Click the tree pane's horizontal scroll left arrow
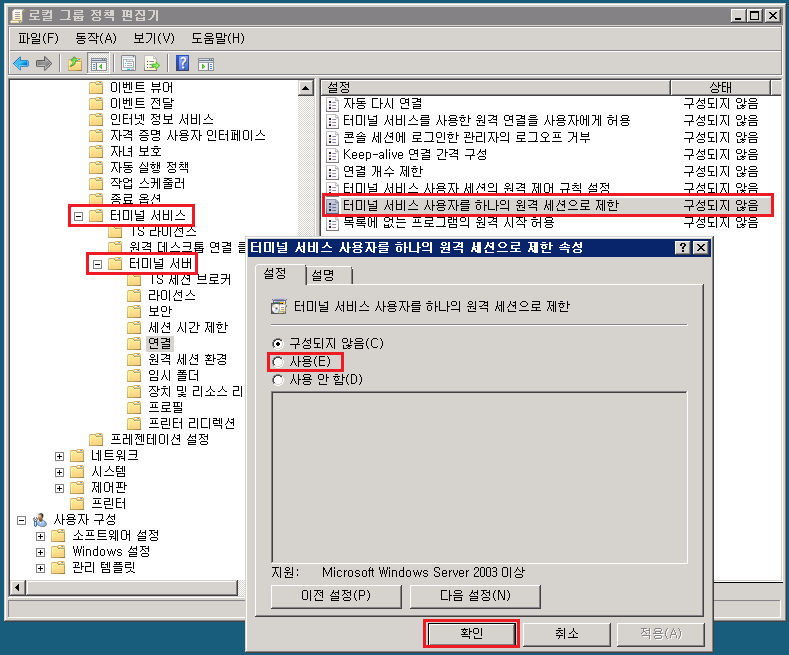The width and height of the screenshot is (789, 655). [18, 587]
